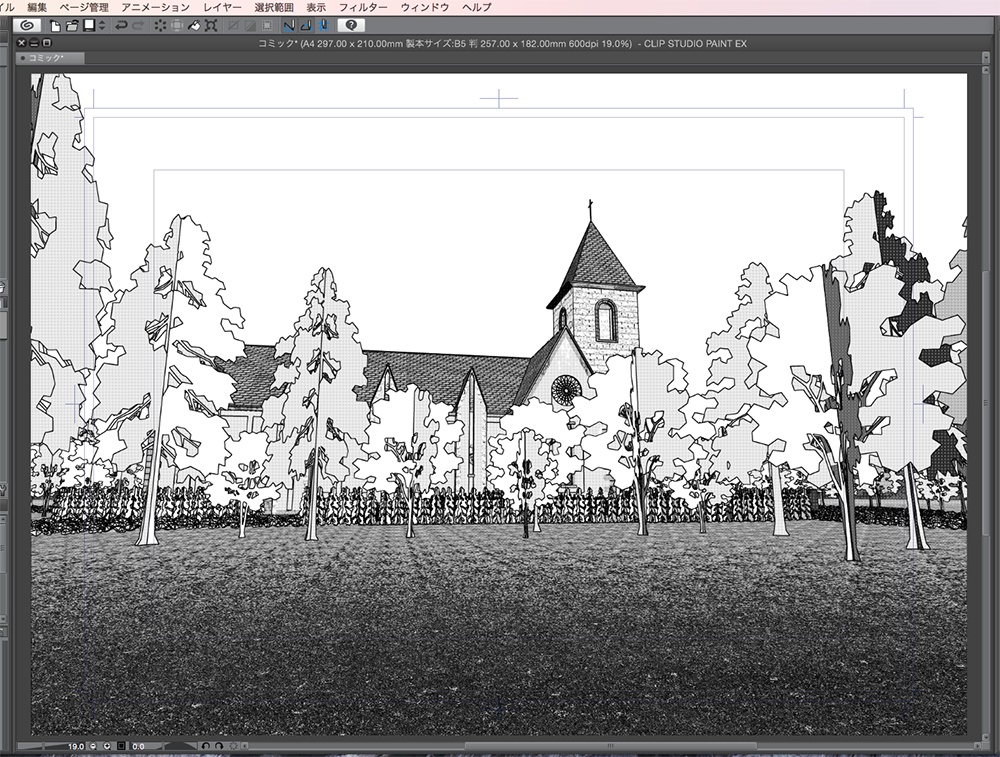Activate scale and rotate transform
The image size is (1000, 757).
211,26
